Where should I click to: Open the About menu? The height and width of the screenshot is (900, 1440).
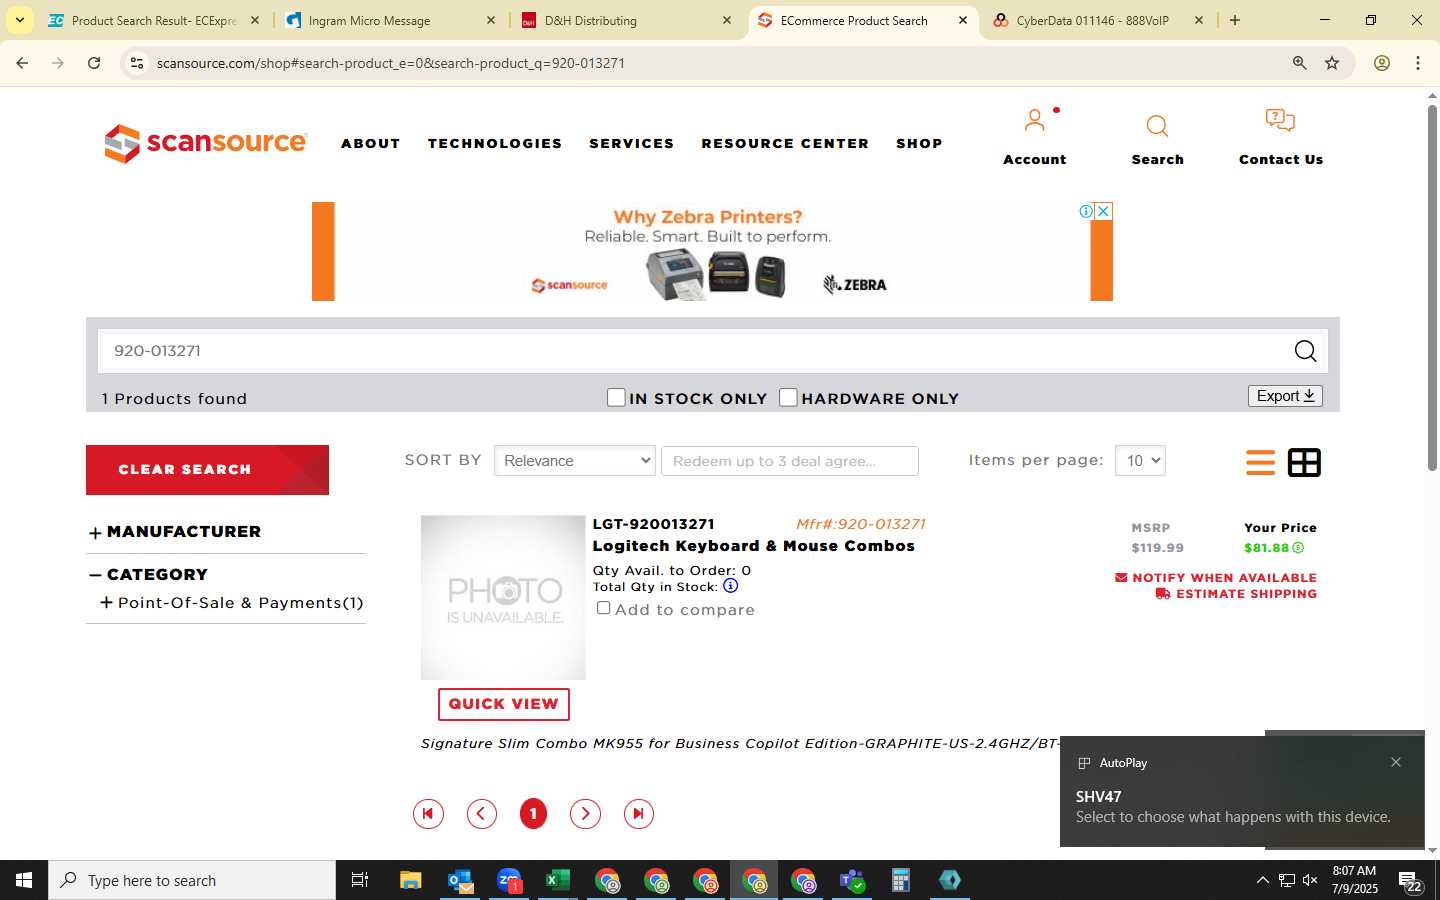pyautogui.click(x=371, y=144)
